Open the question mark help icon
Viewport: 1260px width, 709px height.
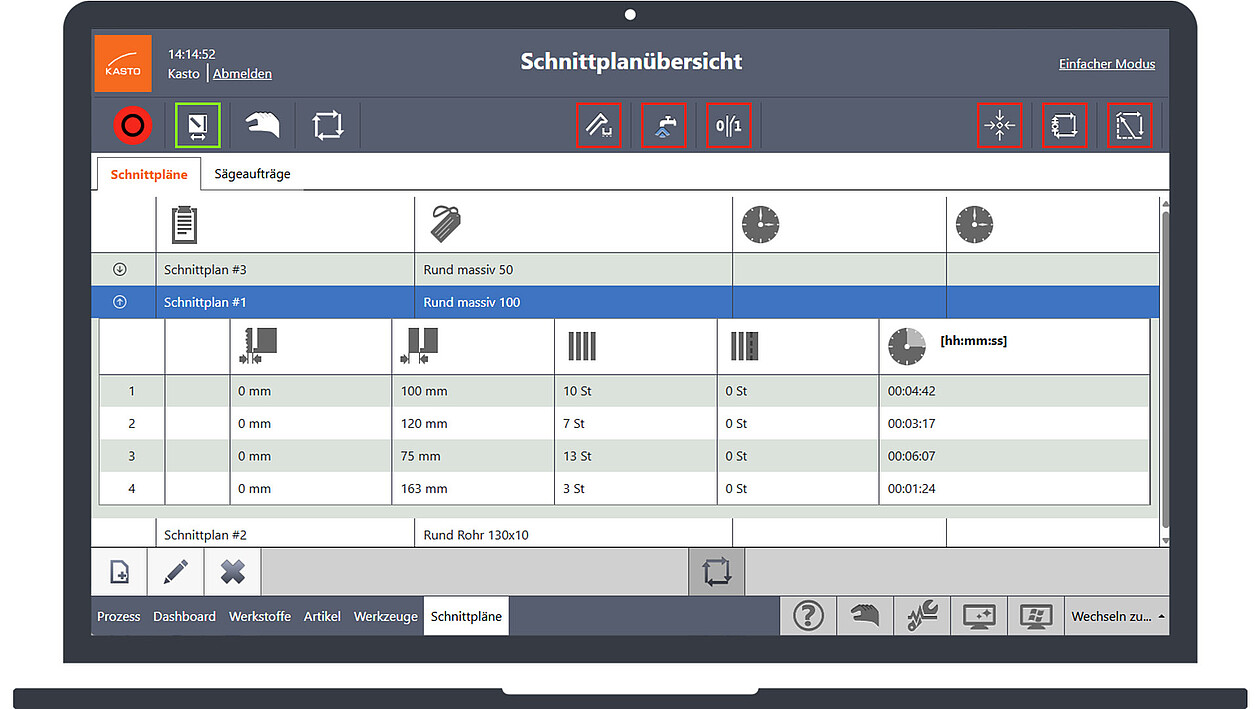pos(808,616)
